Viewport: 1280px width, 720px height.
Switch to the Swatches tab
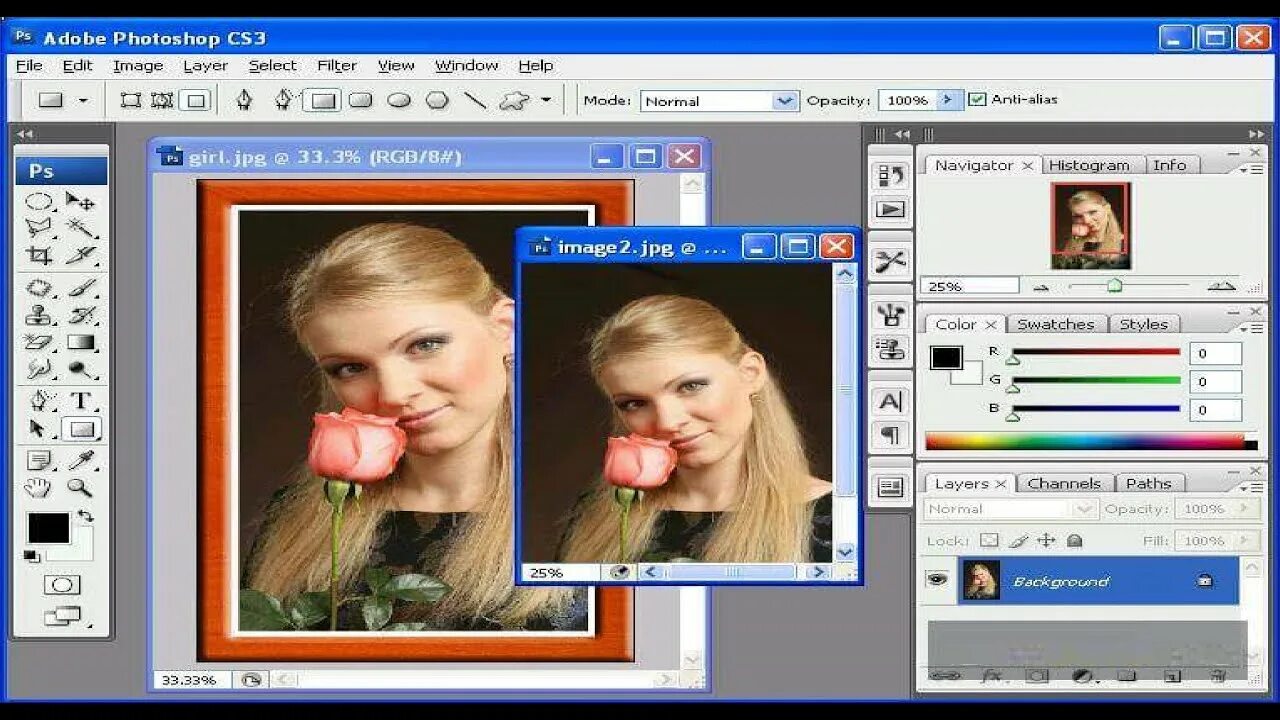click(x=1055, y=324)
